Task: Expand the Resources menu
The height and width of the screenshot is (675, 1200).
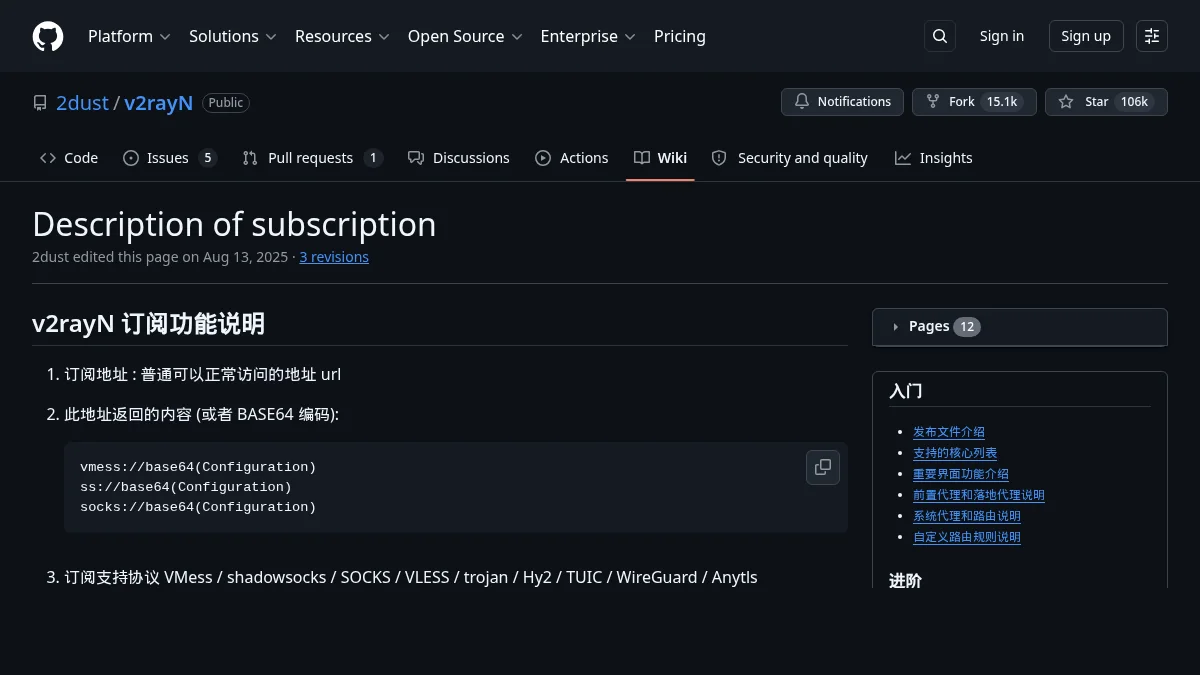Action: pos(343,36)
